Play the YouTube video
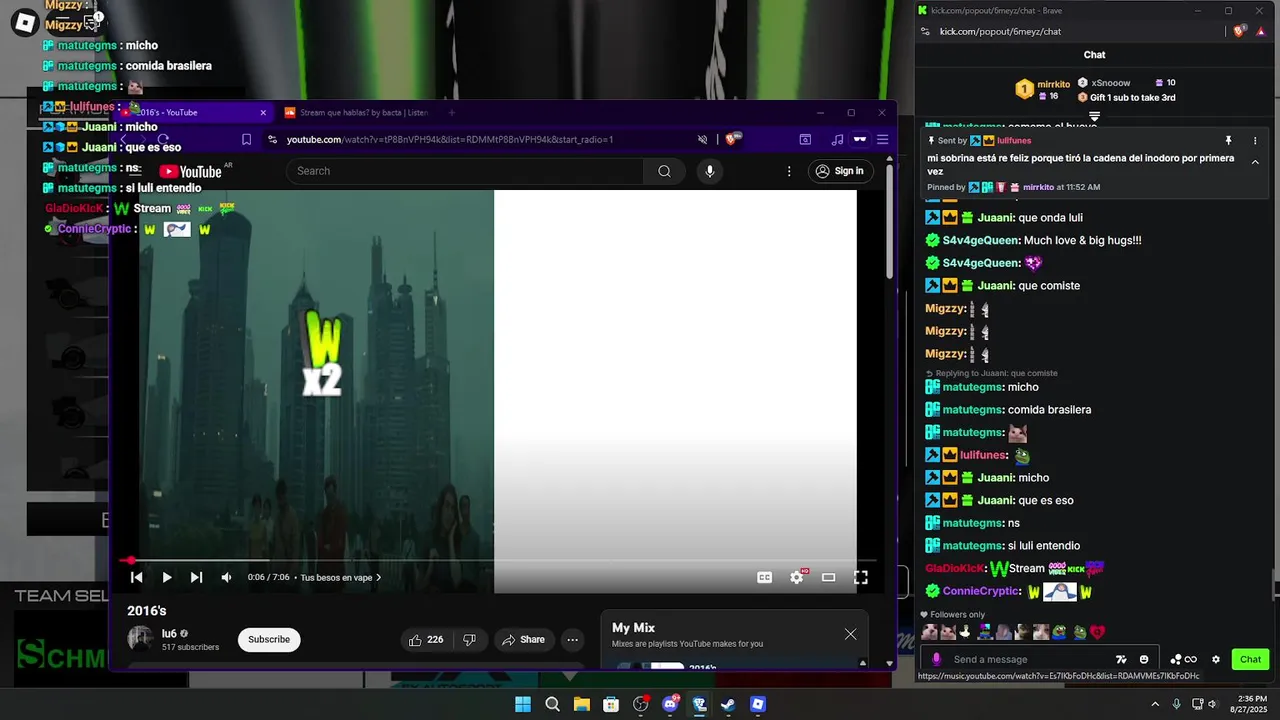The image size is (1280, 720). click(x=167, y=577)
